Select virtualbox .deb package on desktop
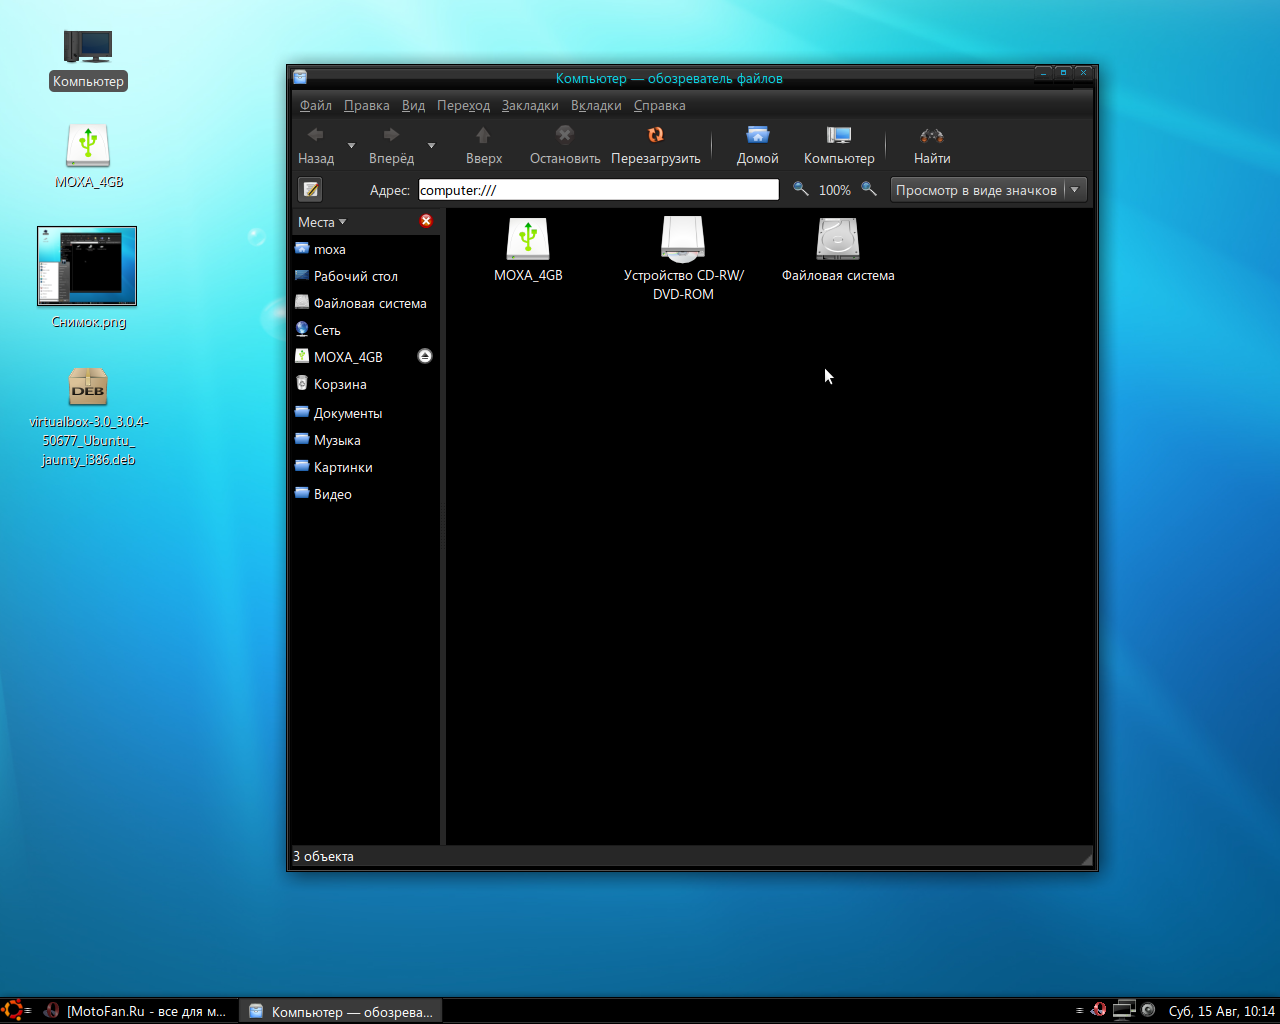 click(88, 387)
